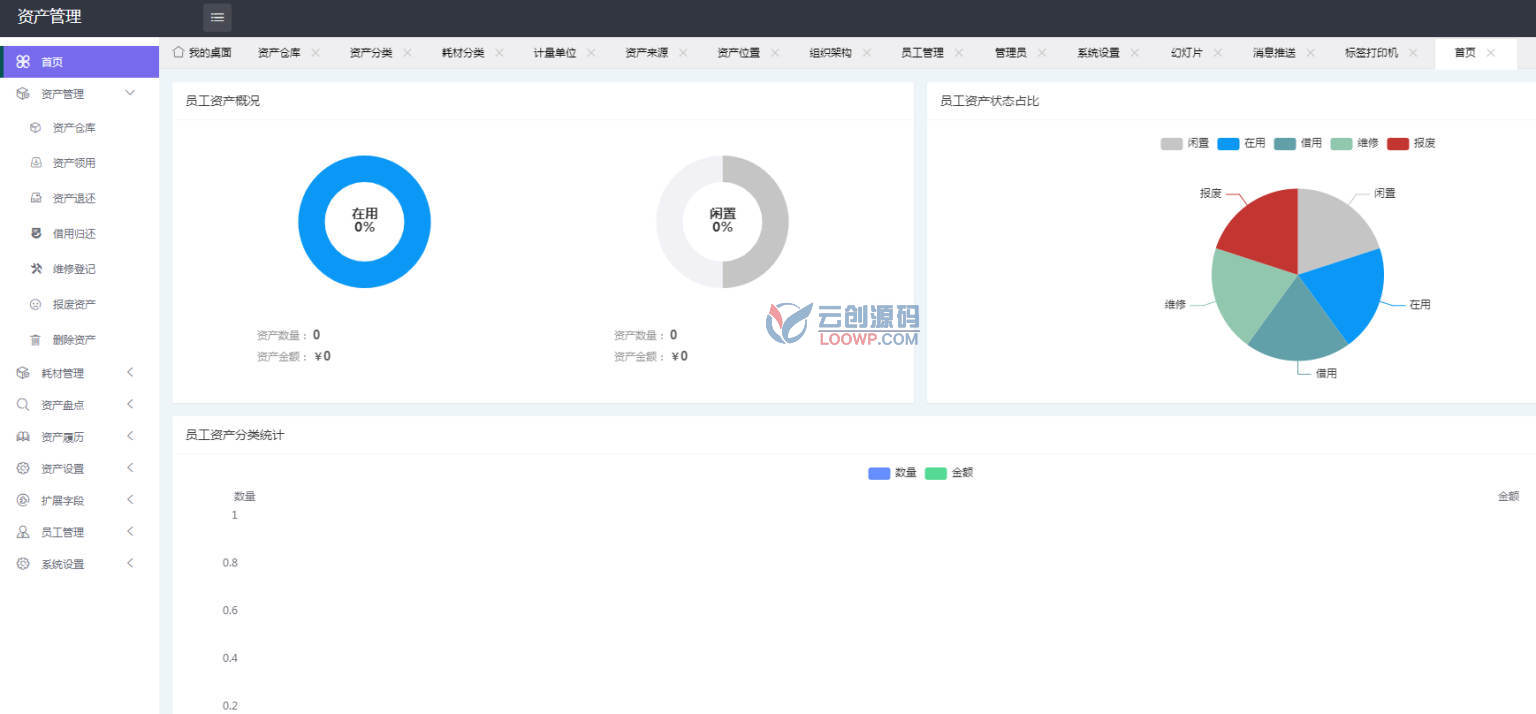Click the 扩展字段 icon in the sidebar
The image size is (1536, 714).
coord(23,500)
